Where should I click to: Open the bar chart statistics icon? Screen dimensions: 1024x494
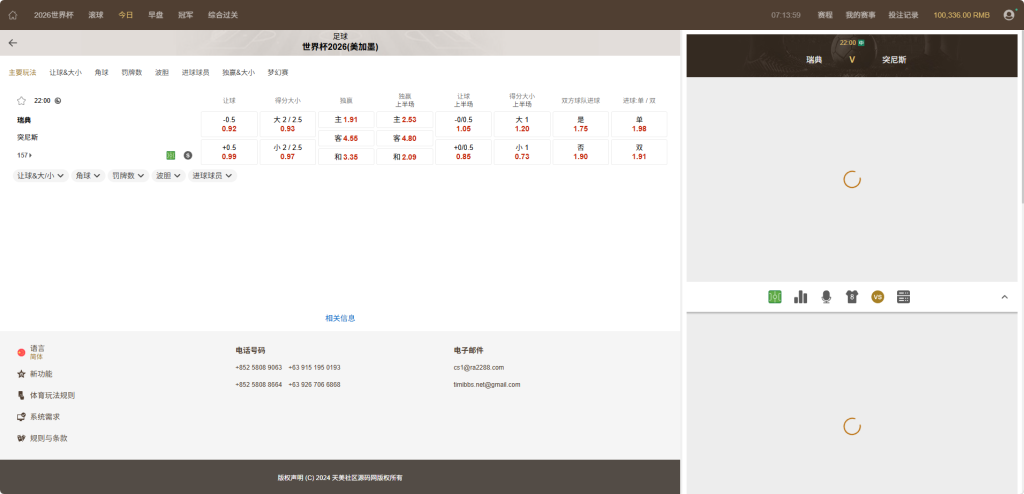(x=801, y=297)
